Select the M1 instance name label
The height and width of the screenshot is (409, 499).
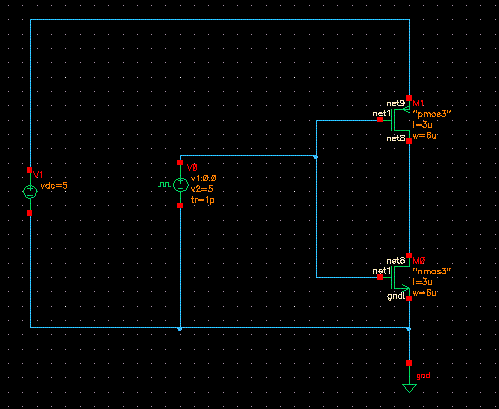coord(418,103)
